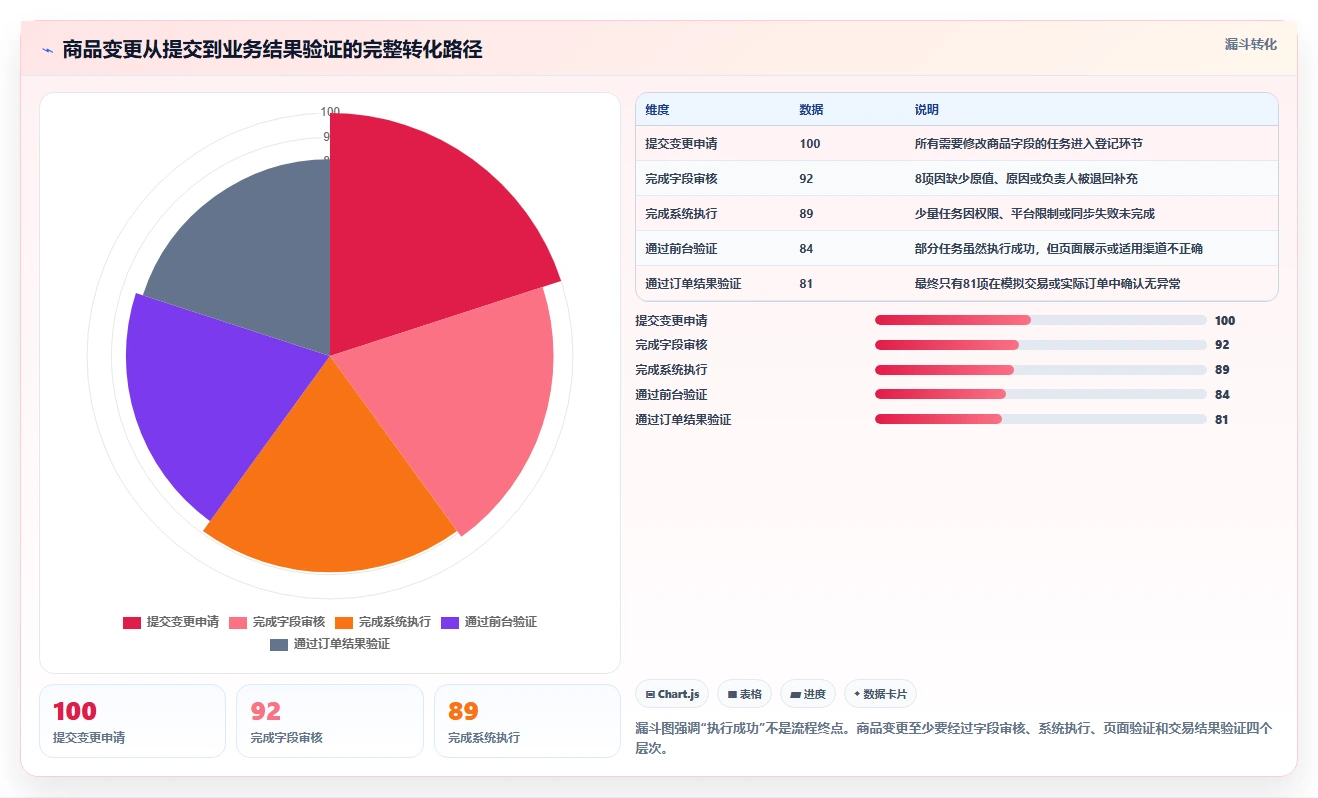Image resolution: width=1318 pixels, height=798 pixels.
Task: Click the 说明 column header
Action: [927, 110]
